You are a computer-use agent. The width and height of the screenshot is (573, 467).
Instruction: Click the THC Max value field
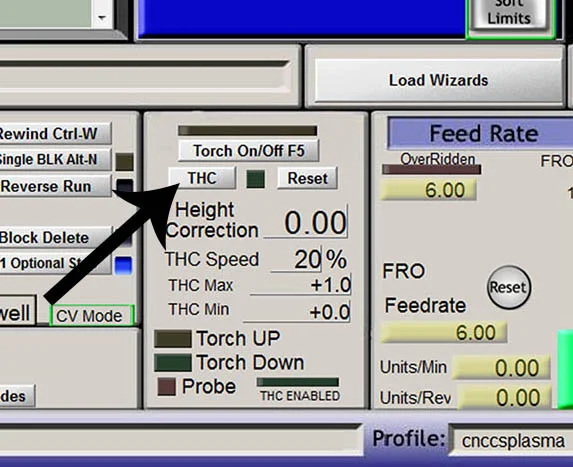(x=300, y=285)
